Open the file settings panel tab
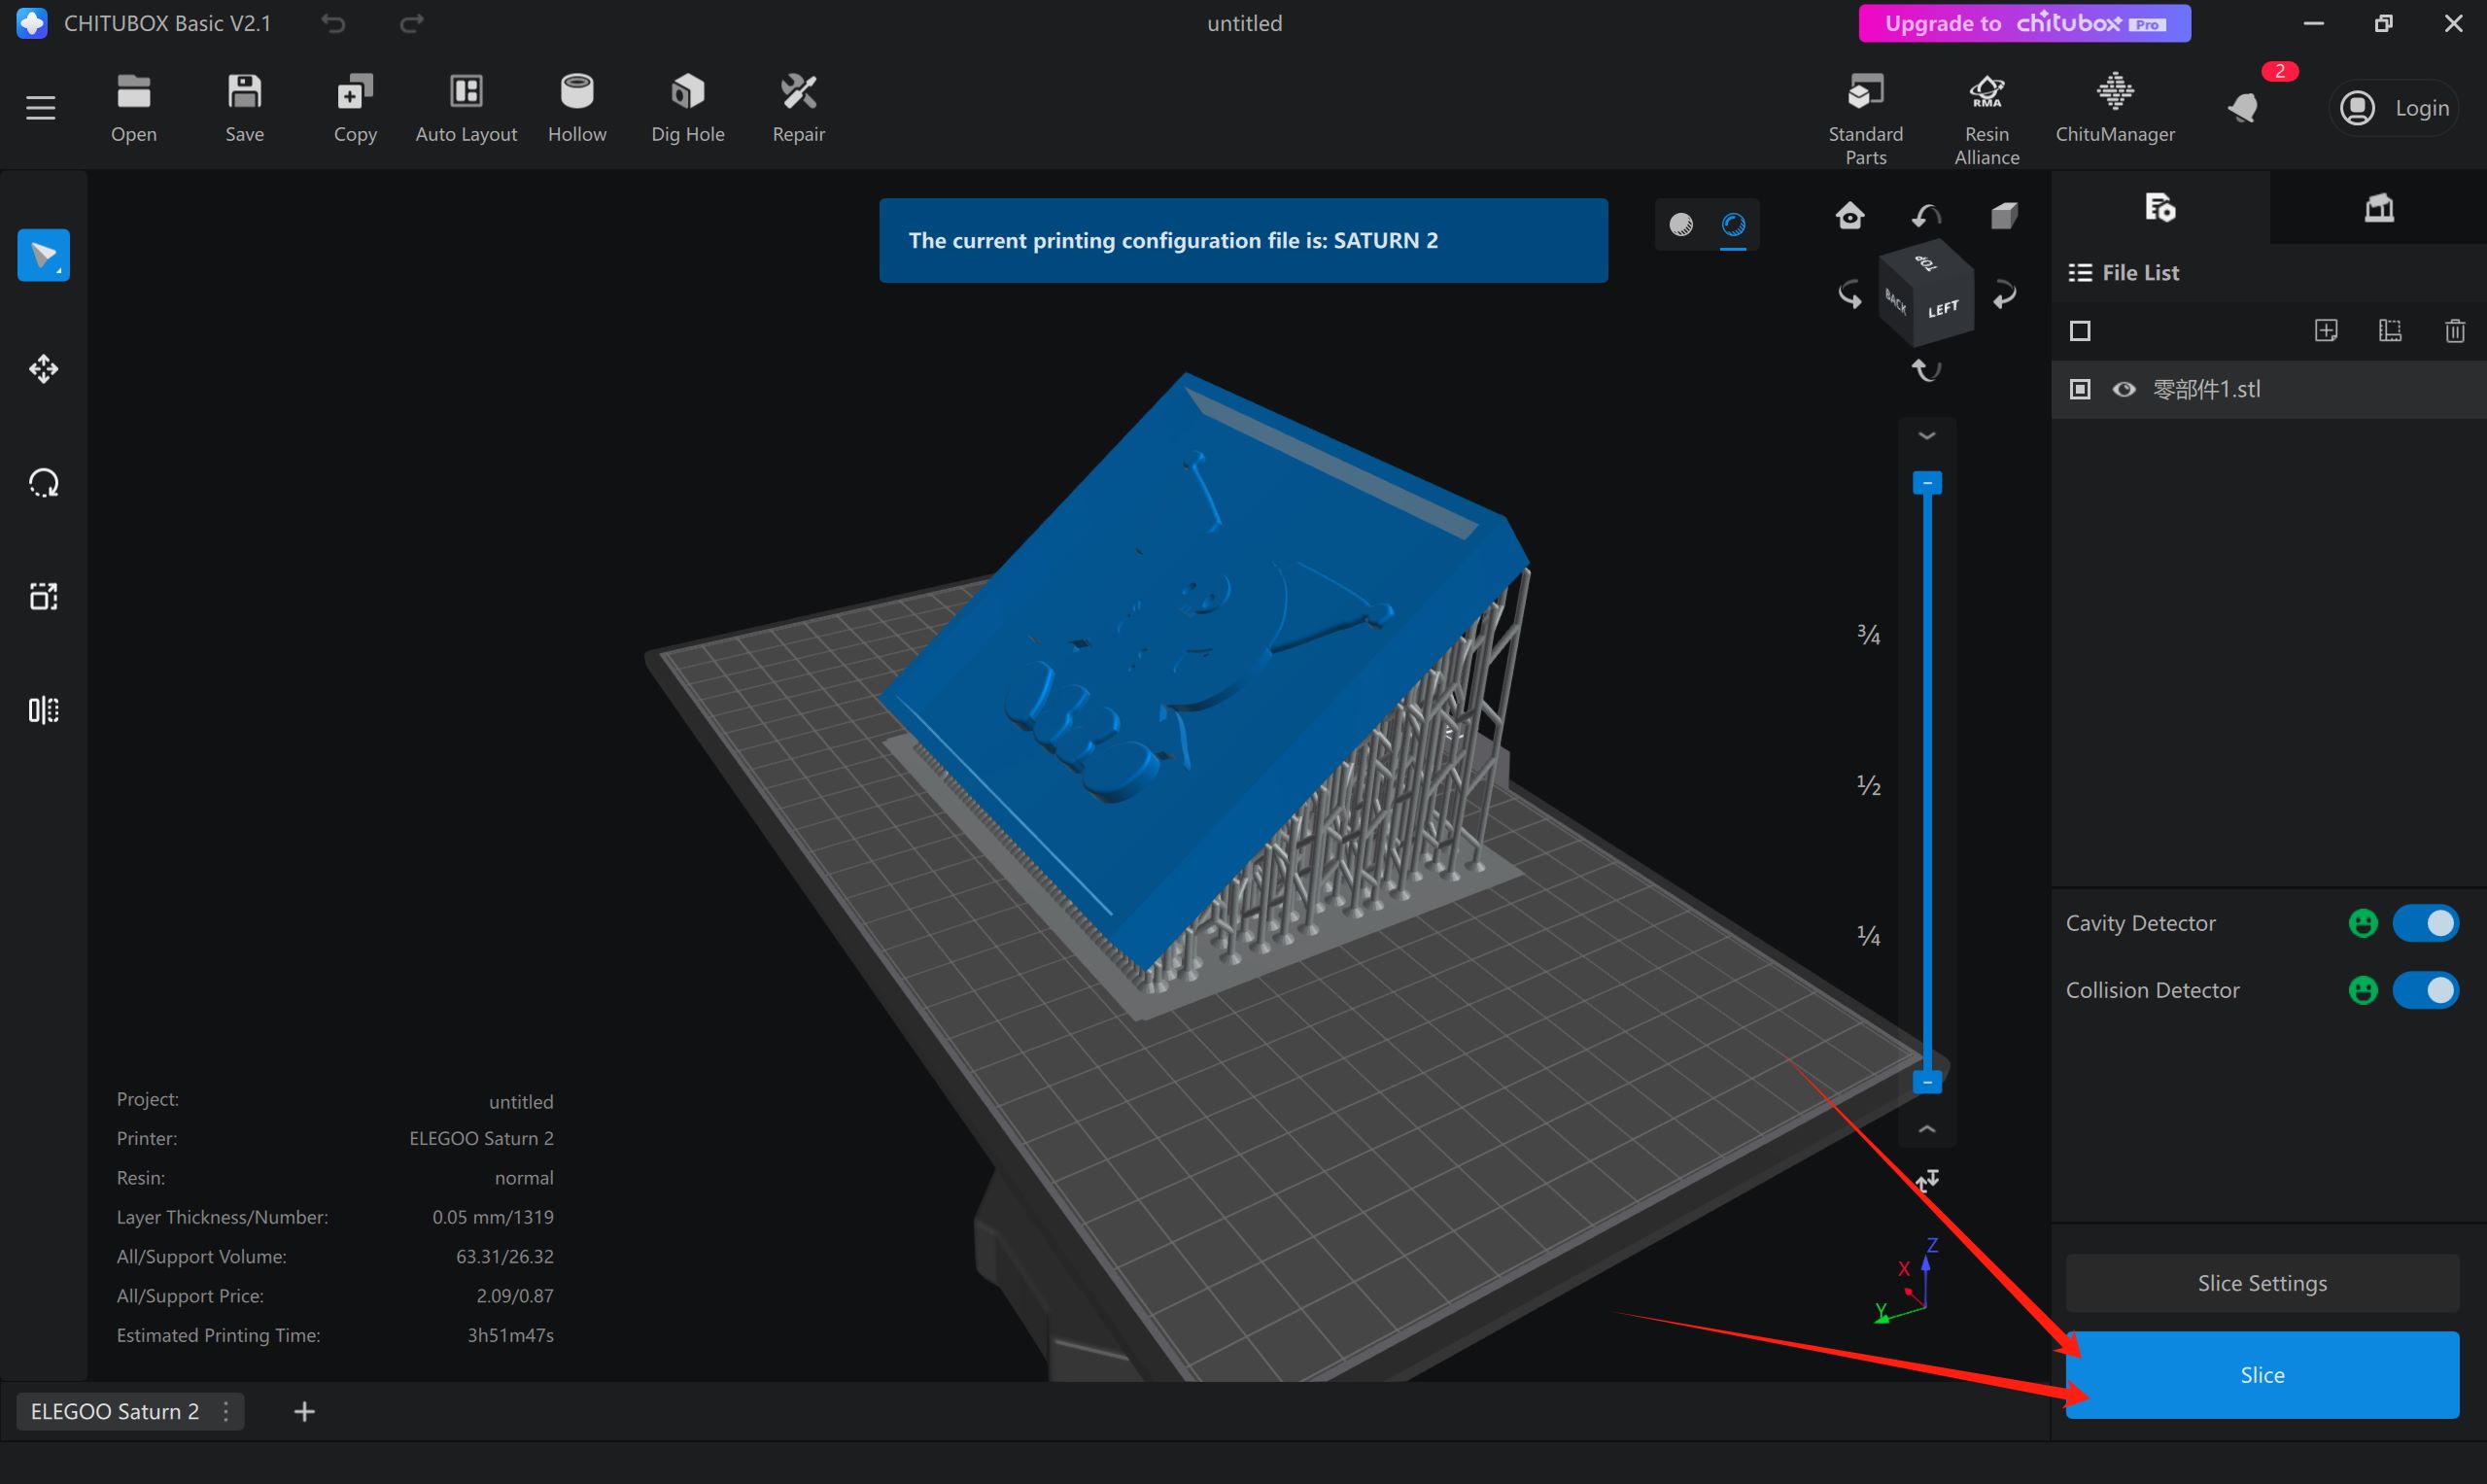This screenshot has height=1484, width=2487. pos(2160,207)
